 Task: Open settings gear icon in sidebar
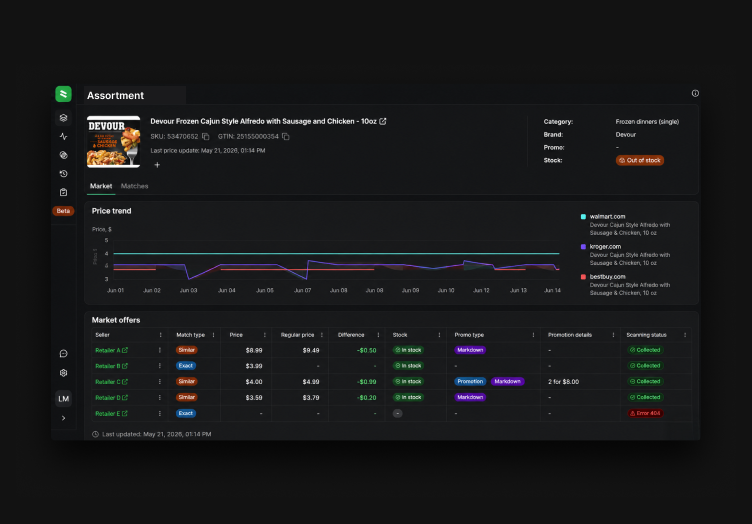[63, 373]
